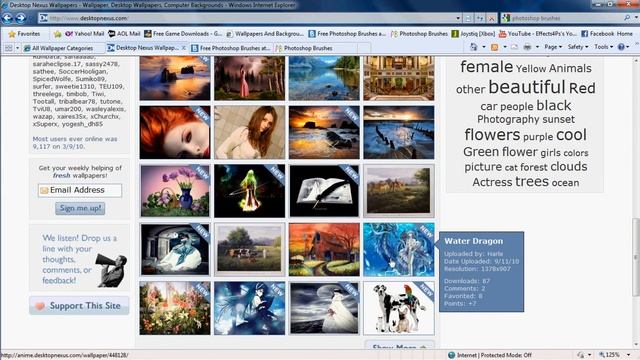The width and height of the screenshot is (640, 360).
Task: Click the Read Mail envelope icon
Action: click(x=514, y=47)
